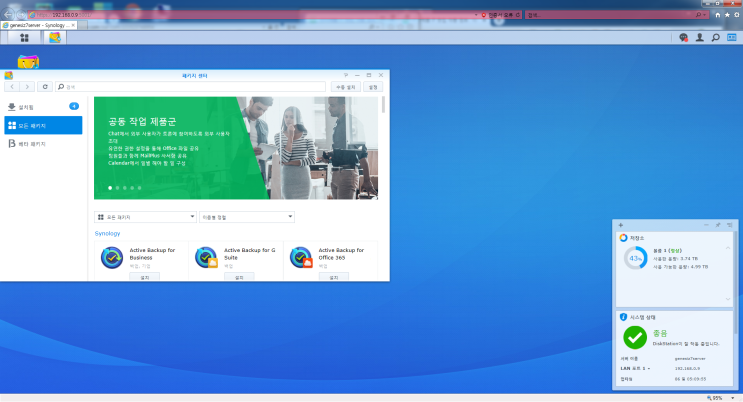
Task: Open the Package Center desktop shortcut
Action: coord(28,62)
